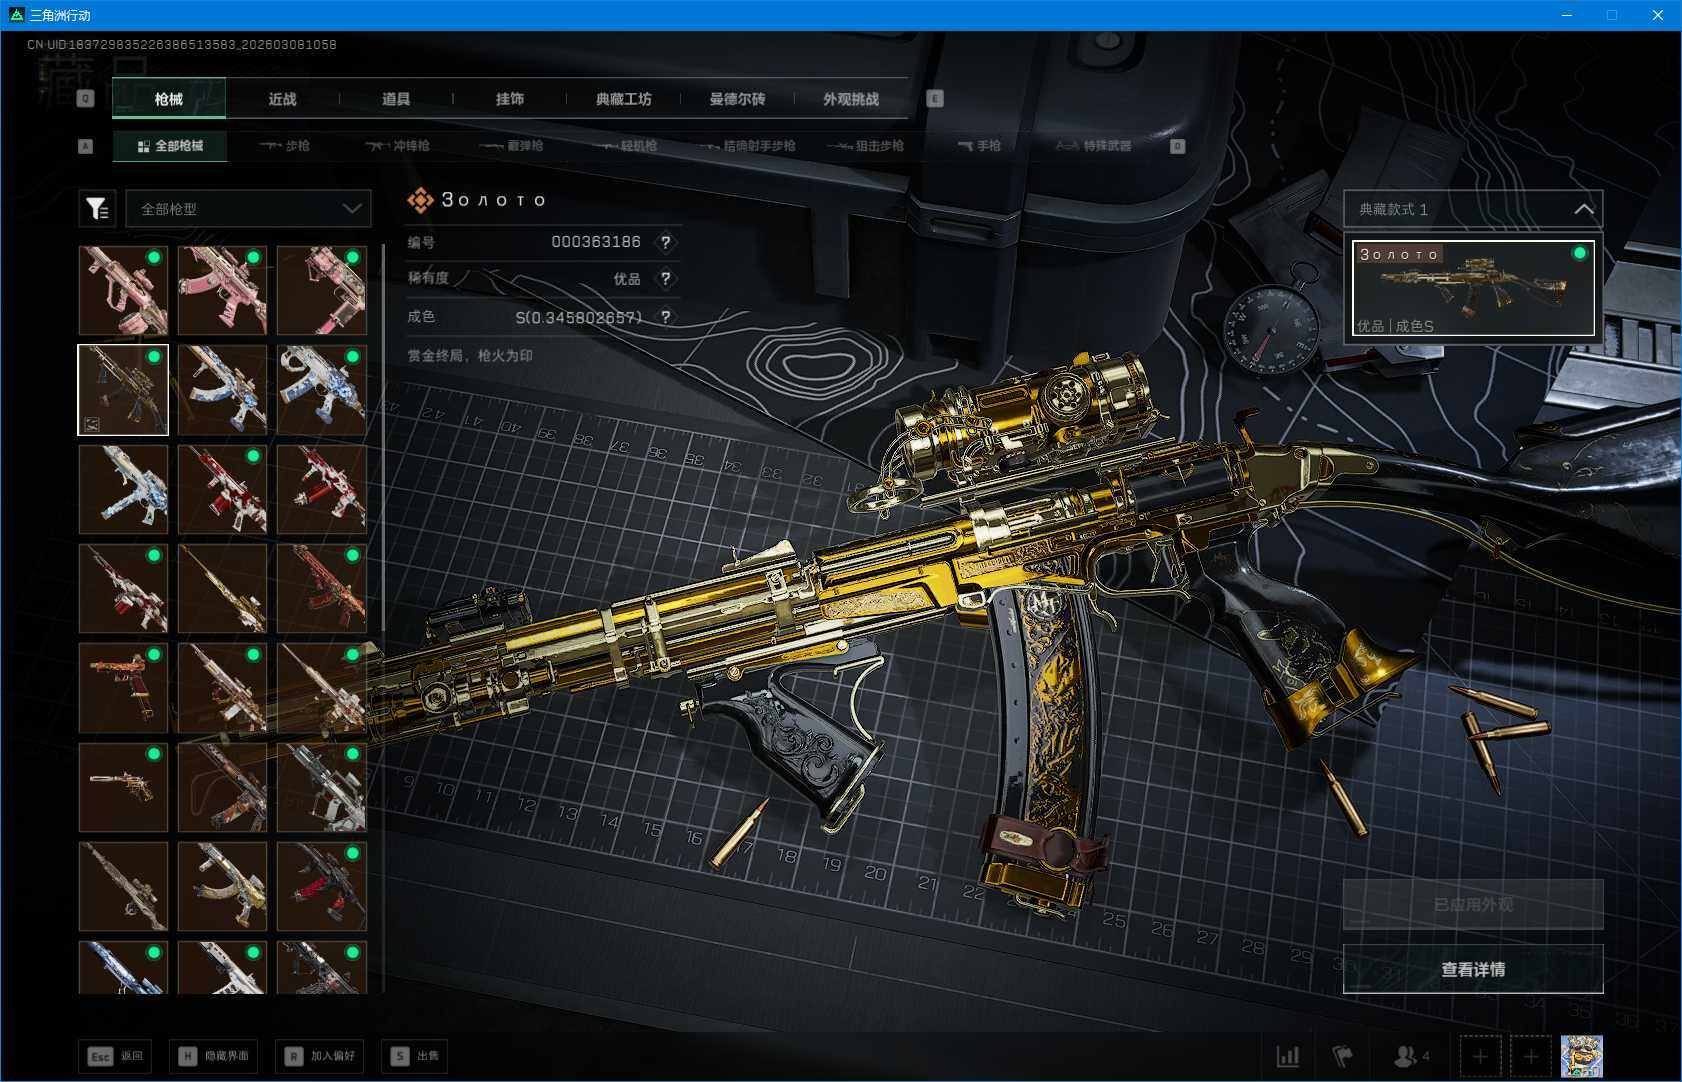Click the A key previous-category icon
The height and width of the screenshot is (1082, 1682).
[x=86, y=146]
